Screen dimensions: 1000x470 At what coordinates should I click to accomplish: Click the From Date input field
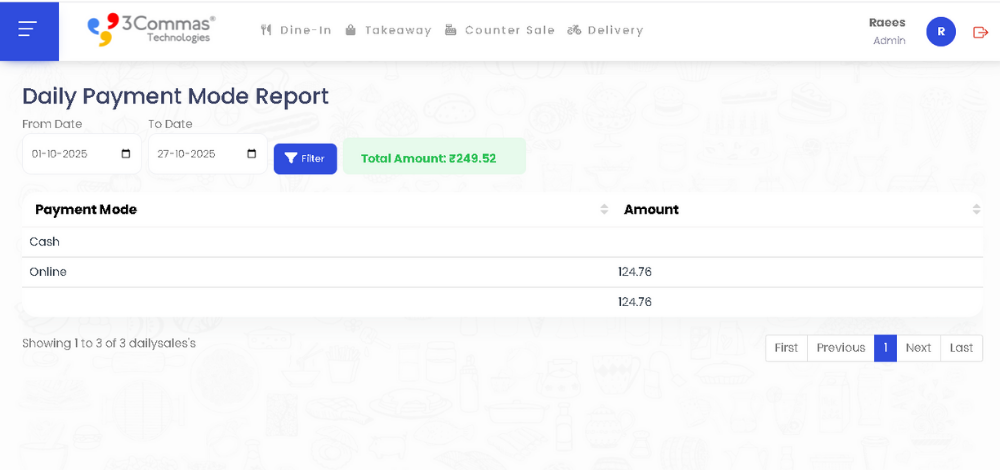coord(70,154)
